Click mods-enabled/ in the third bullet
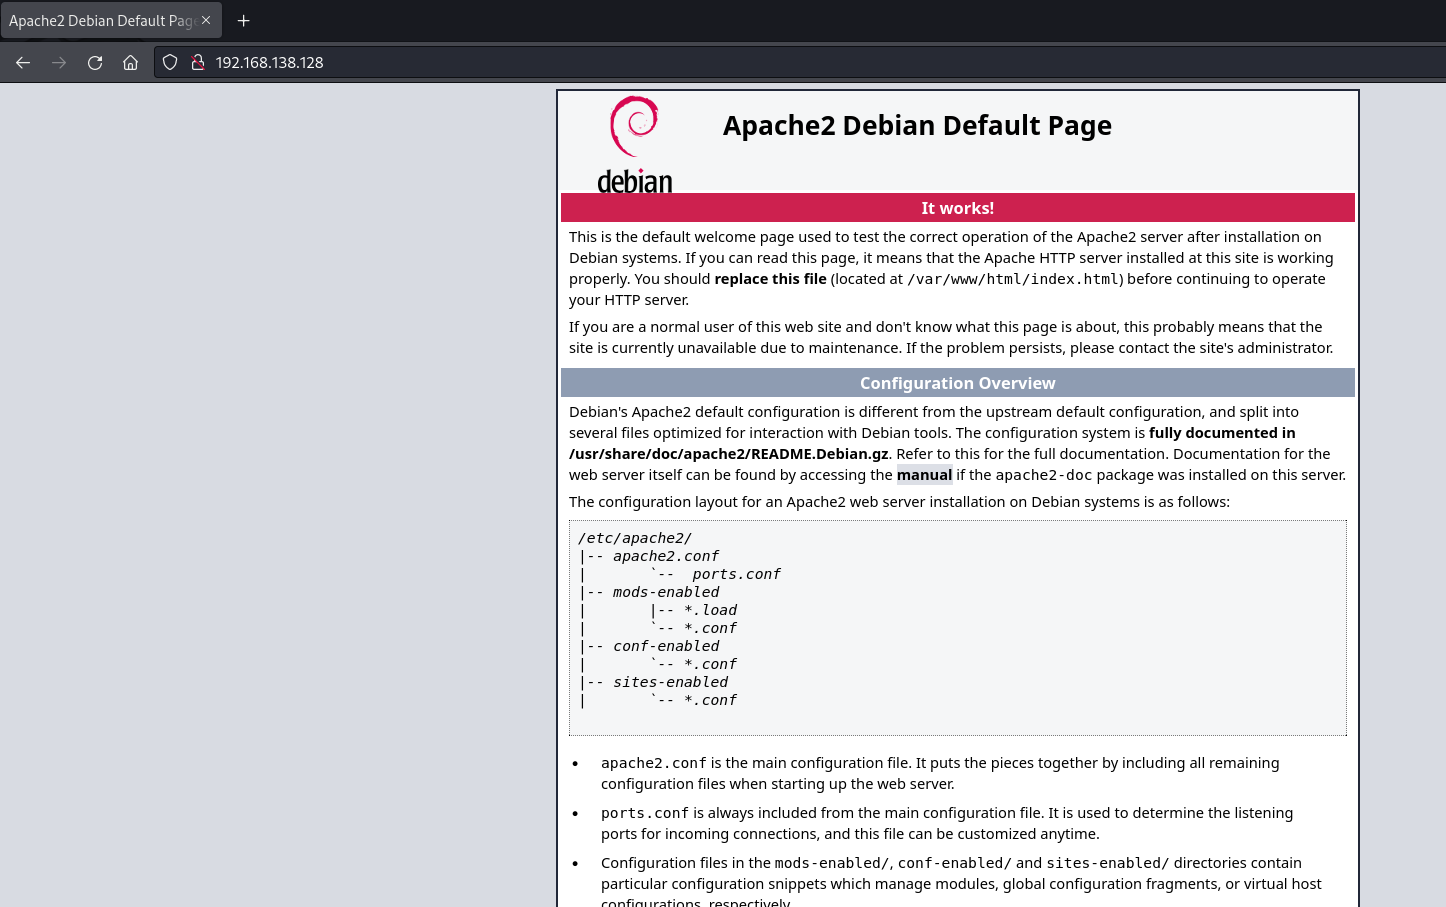The height and width of the screenshot is (907, 1446). coord(832,863)
